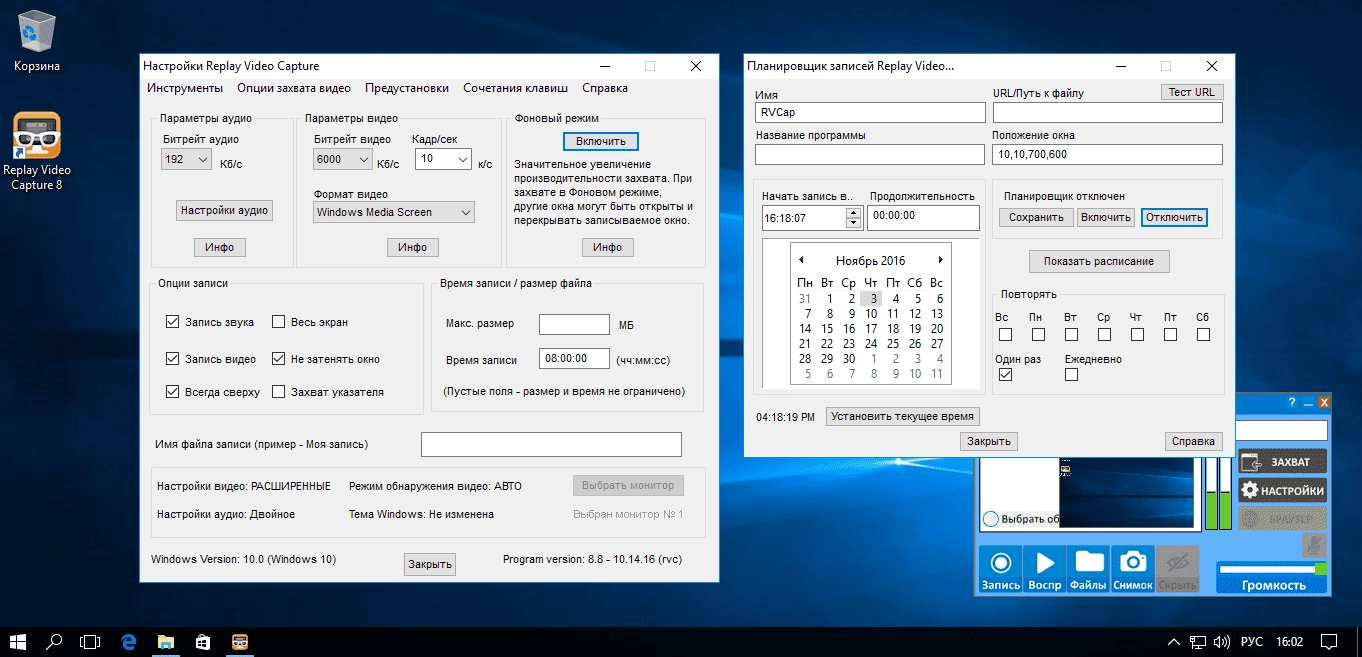Open the Корзина recycle bin icon

(x=37, y=40)
